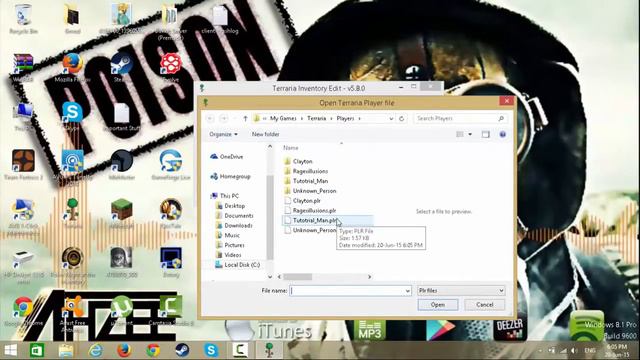Open Firefox from the taskbar

(124, 350)
